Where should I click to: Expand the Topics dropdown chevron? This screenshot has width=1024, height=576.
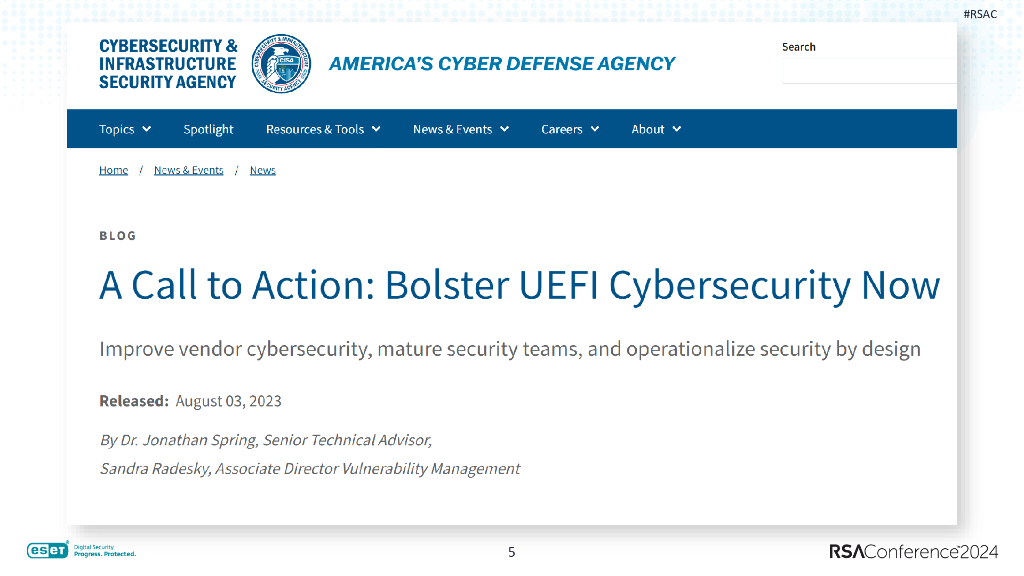tap(147, 129)
